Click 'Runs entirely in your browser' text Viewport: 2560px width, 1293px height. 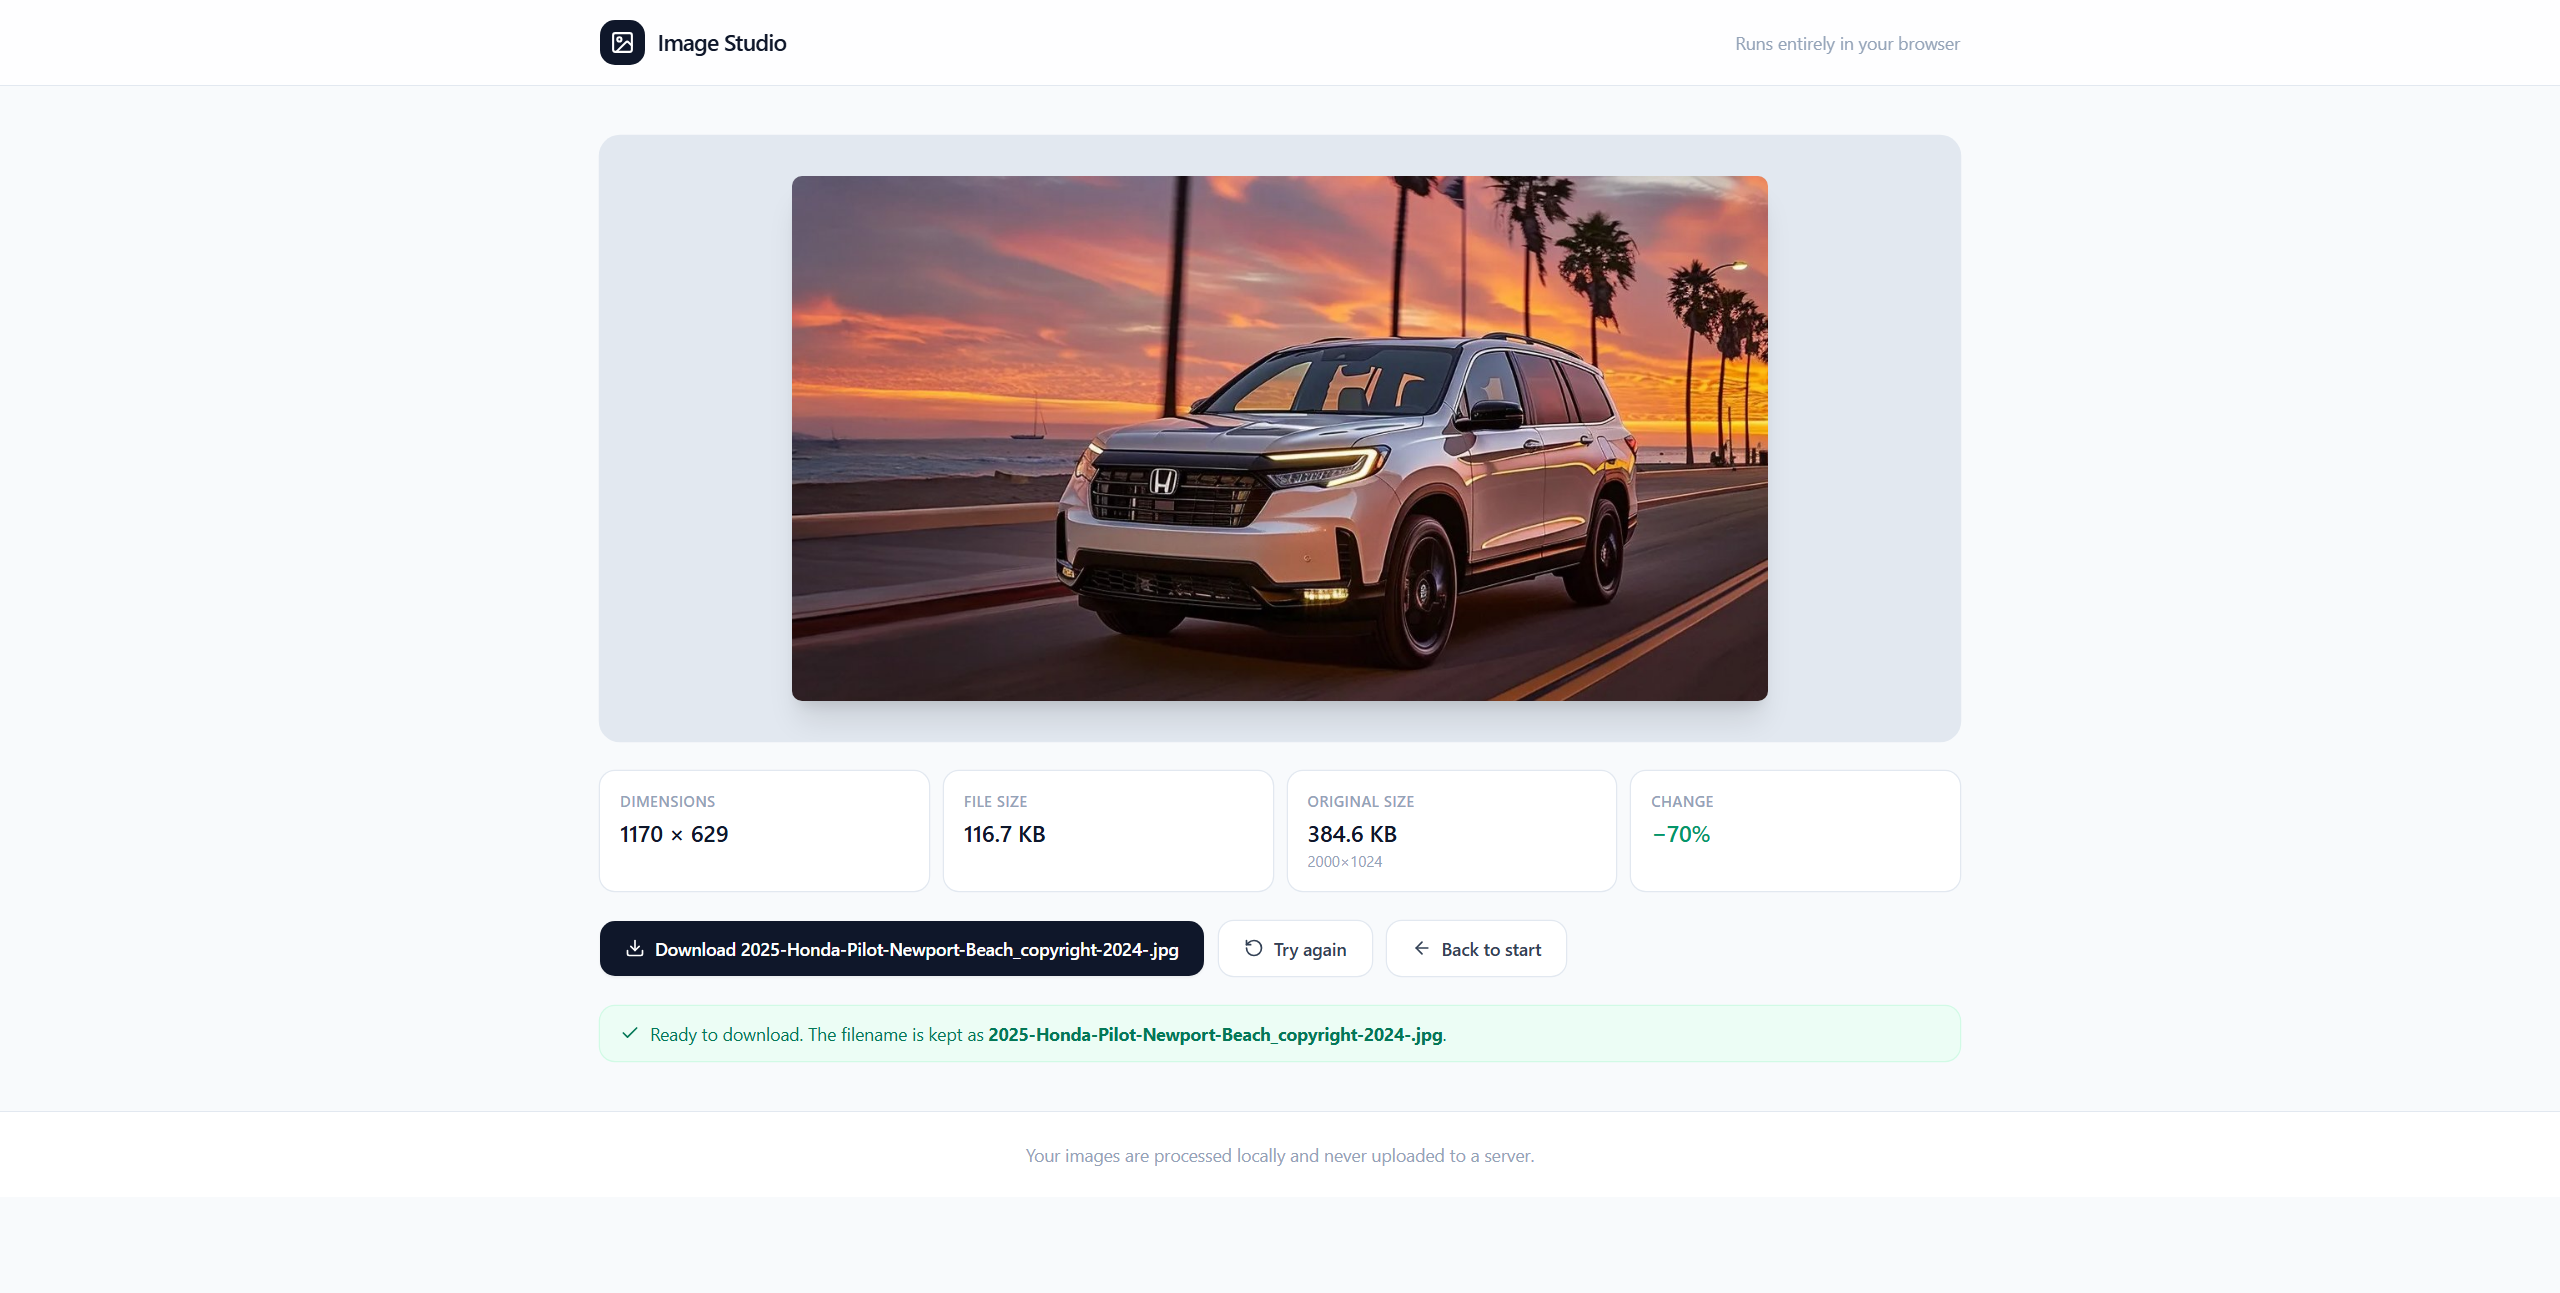tap(1847, 44)
